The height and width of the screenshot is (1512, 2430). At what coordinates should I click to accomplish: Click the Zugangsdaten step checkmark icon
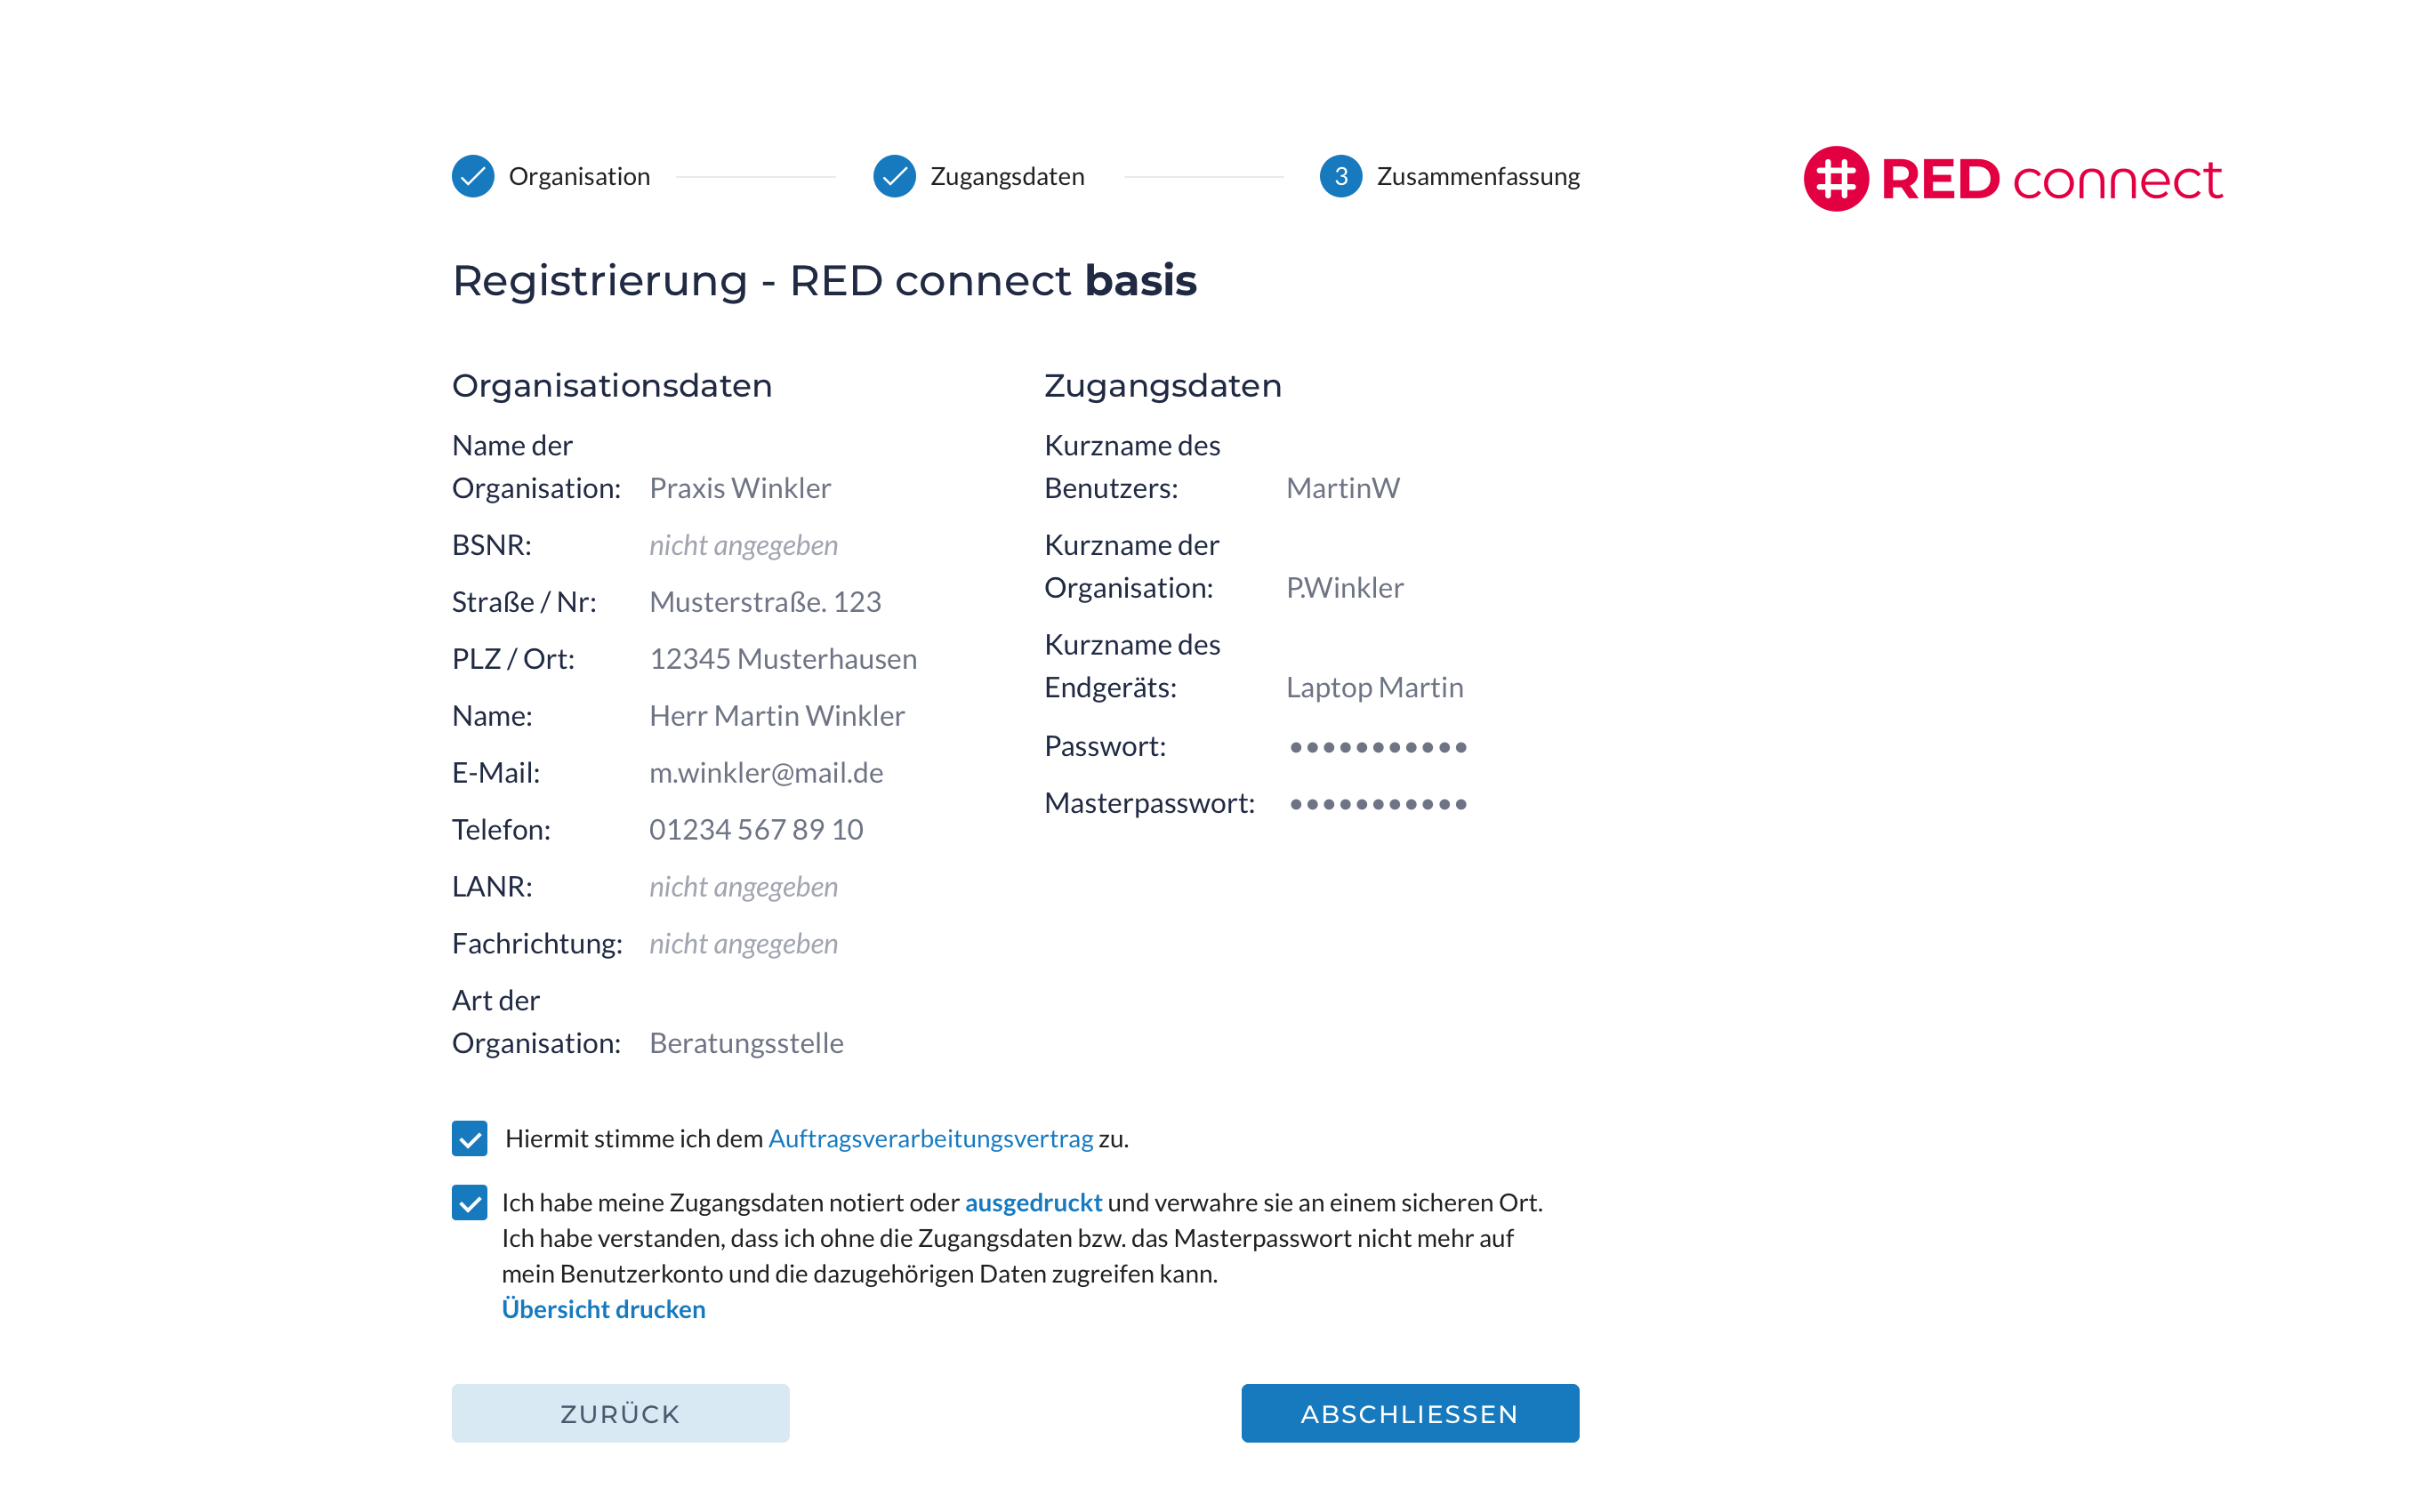point(894,177)
